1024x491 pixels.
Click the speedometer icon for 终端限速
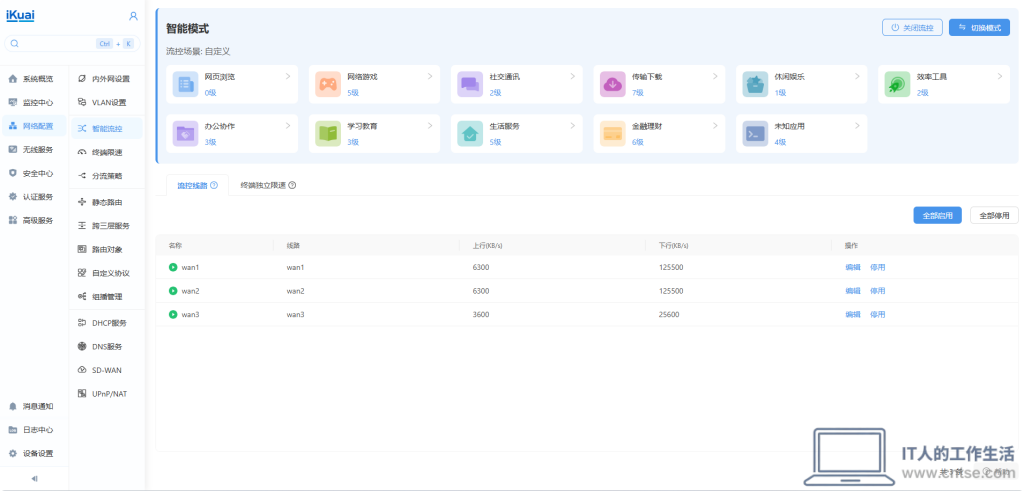coord(82,152)
